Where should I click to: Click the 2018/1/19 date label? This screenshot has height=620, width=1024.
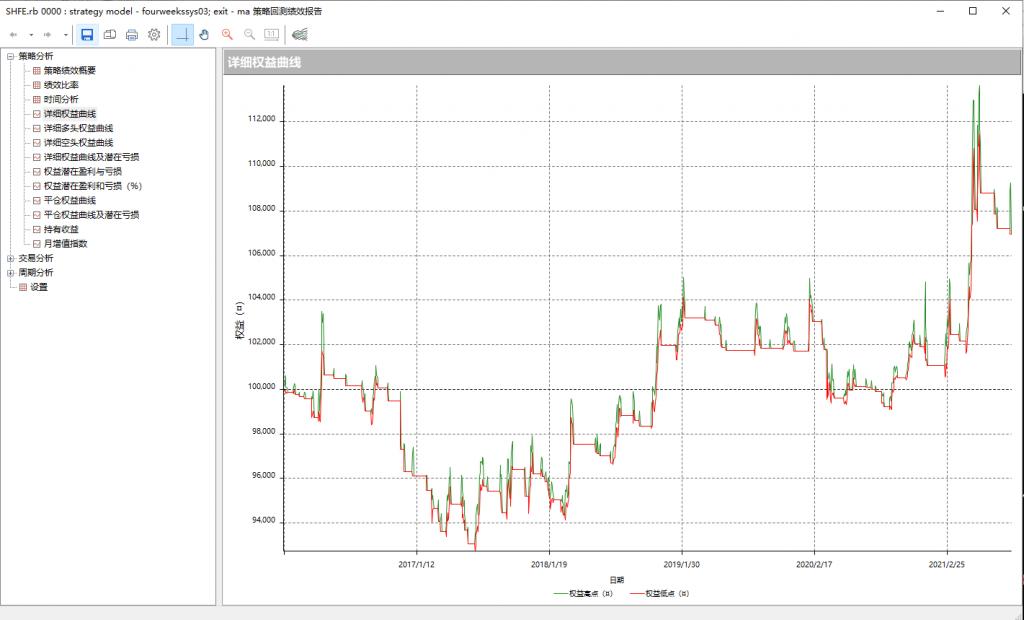[x=549, y=564]
